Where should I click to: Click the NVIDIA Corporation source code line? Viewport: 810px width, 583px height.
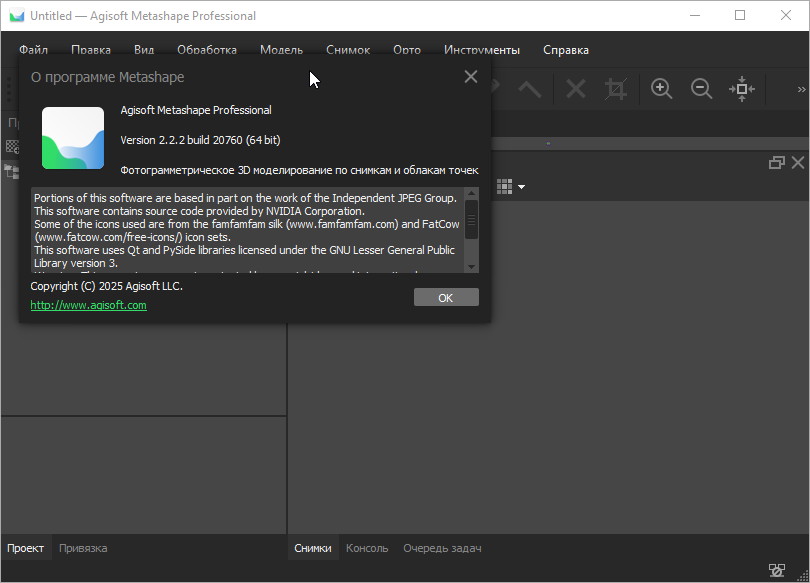(199, 211)
